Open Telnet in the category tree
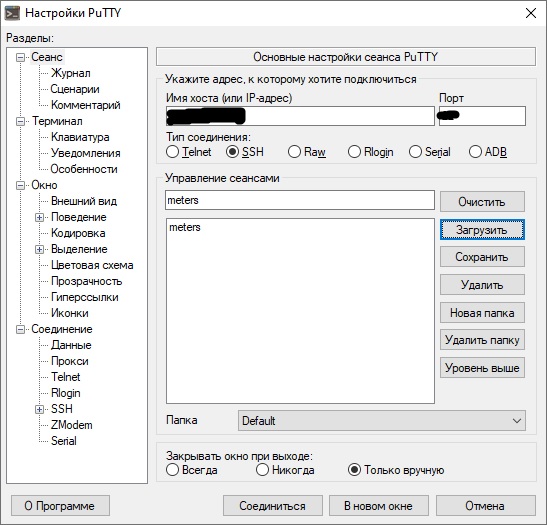Viewport: 547px width, 525px height. [66, 377]
